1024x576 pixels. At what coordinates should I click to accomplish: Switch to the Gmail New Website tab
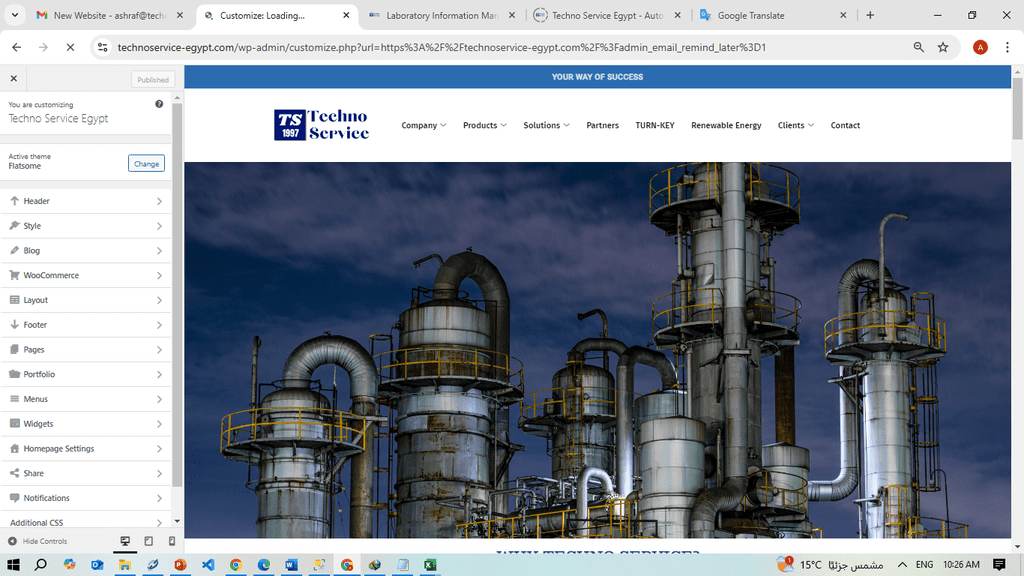110,15
